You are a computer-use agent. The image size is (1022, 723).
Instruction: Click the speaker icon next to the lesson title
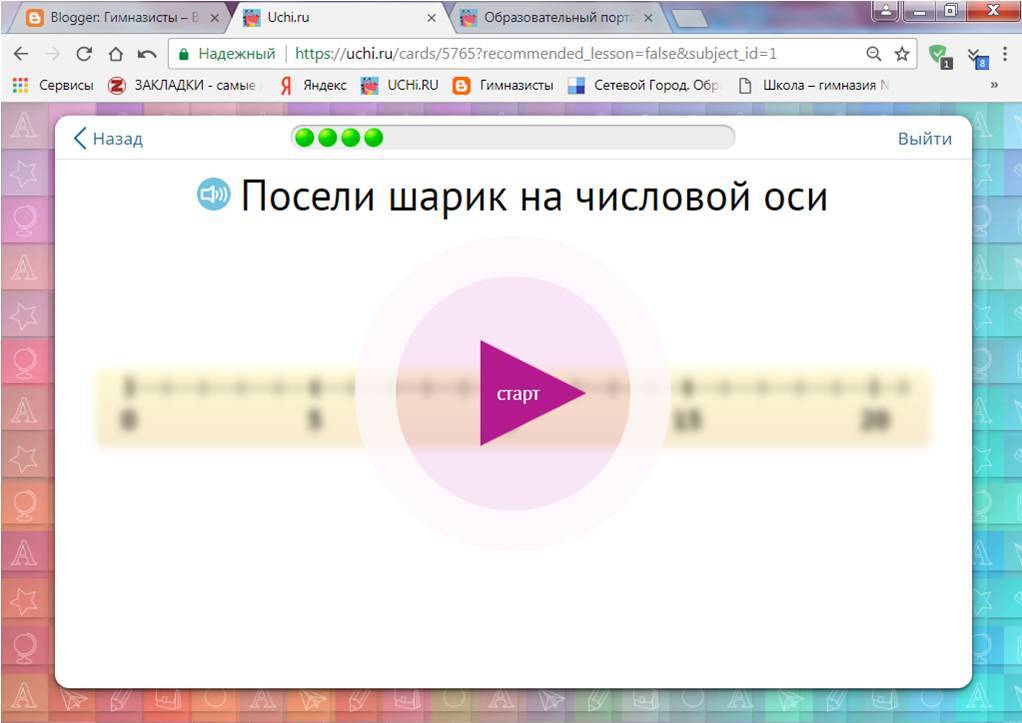(211, 196)
